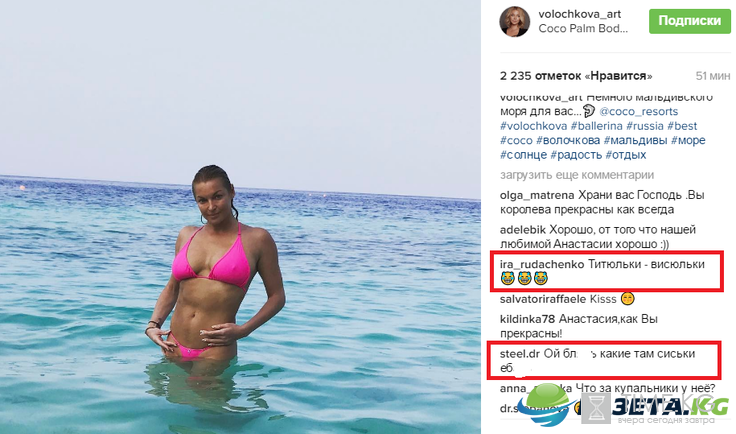
Task: Click the green Подписки button
Action: click(690, 21)
